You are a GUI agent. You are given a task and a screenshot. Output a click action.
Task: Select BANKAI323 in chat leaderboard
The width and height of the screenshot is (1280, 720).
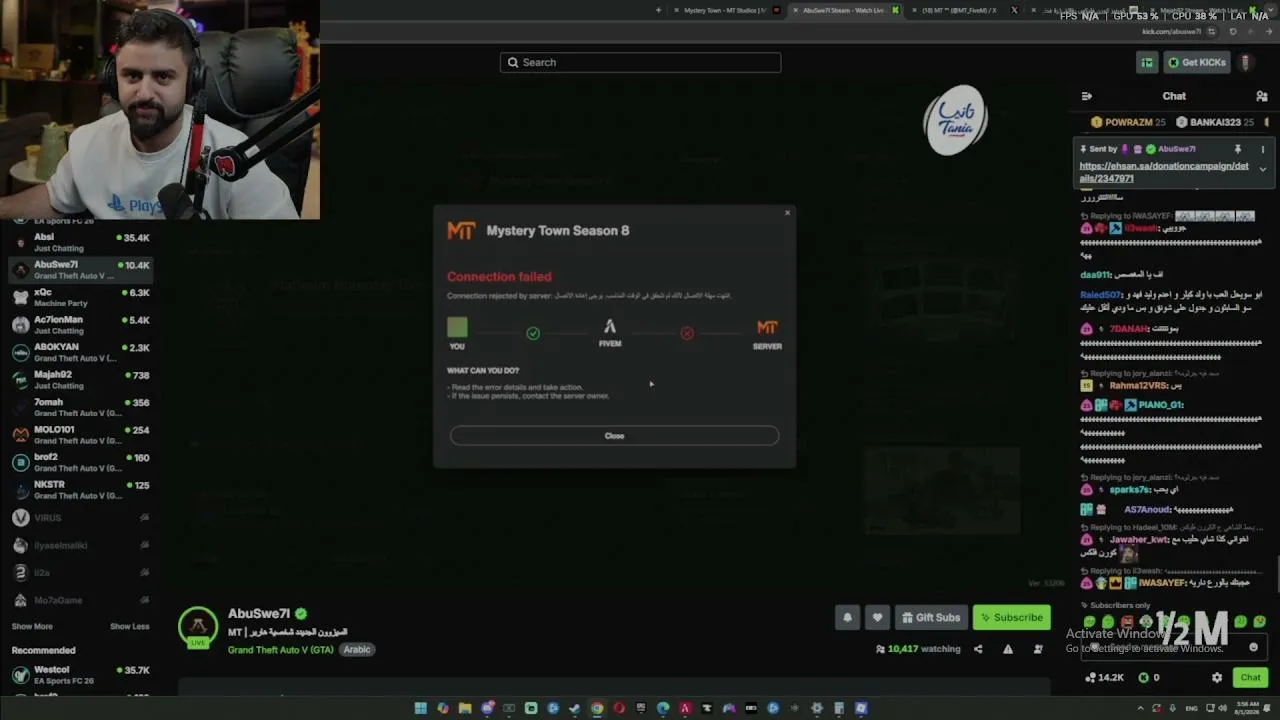pos(1215,122)
